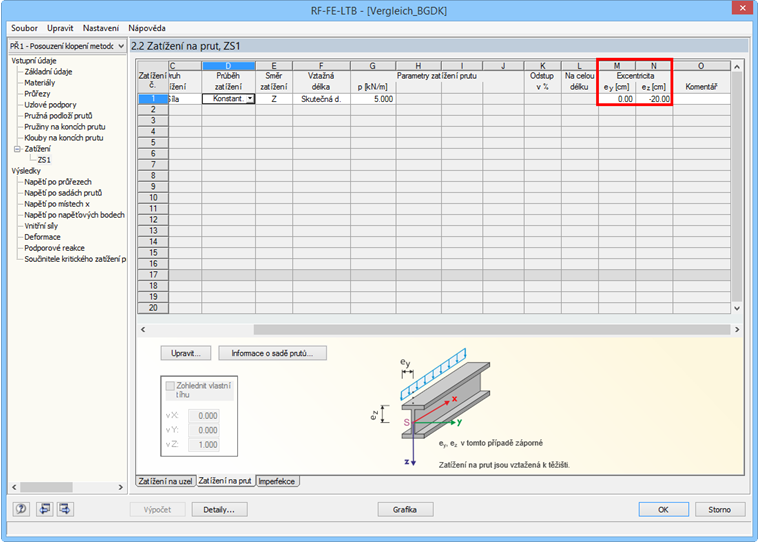Click the Upravit... button
Image resolution: width=760 pixels, height=542 pixels.
pyautogui.click(x=186, y=353)
